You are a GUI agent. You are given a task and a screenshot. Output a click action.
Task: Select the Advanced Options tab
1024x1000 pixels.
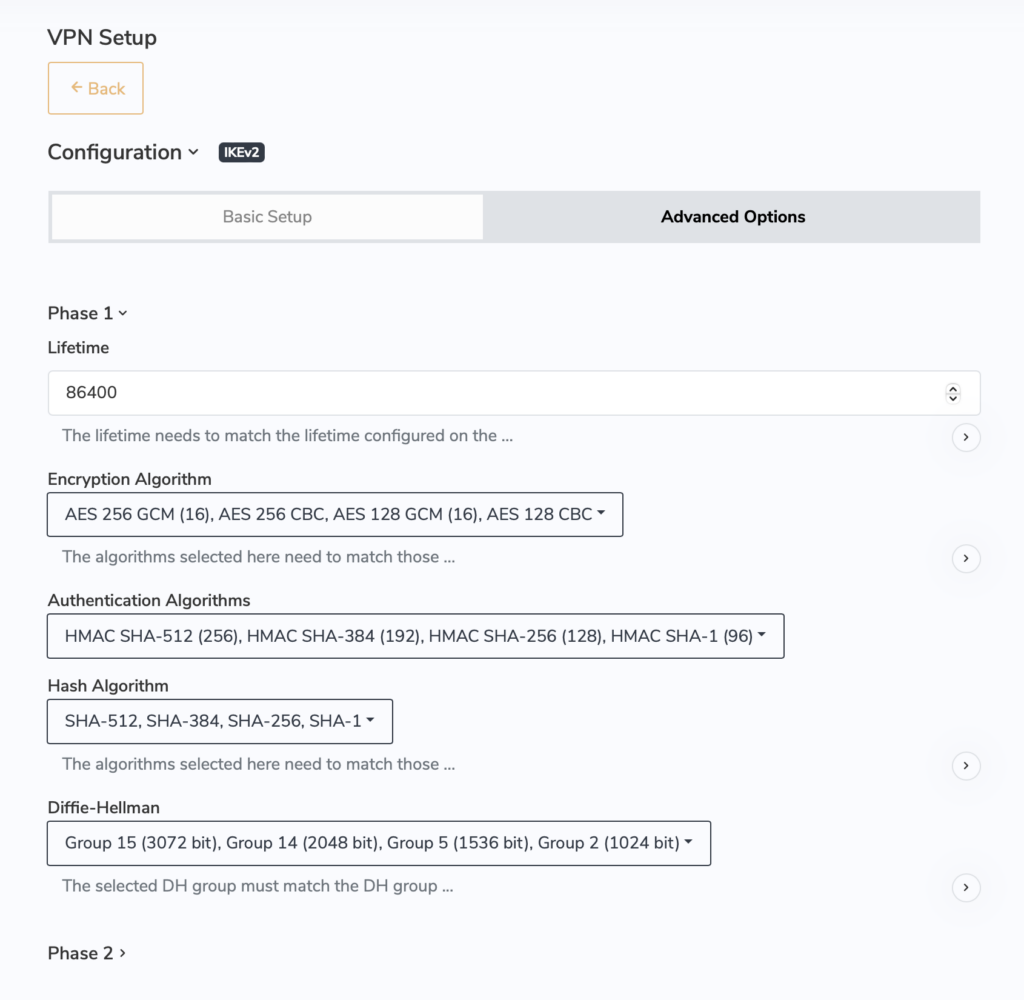[x=732, y=216]
